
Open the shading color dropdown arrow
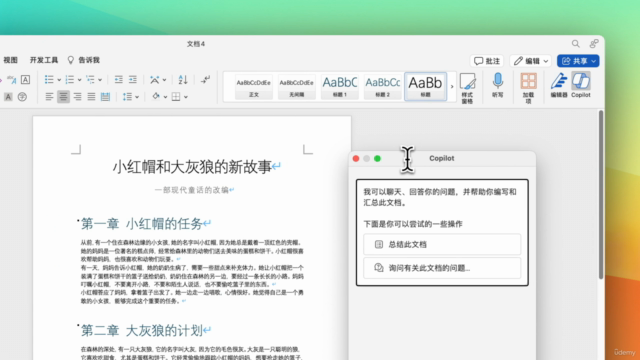165,97
